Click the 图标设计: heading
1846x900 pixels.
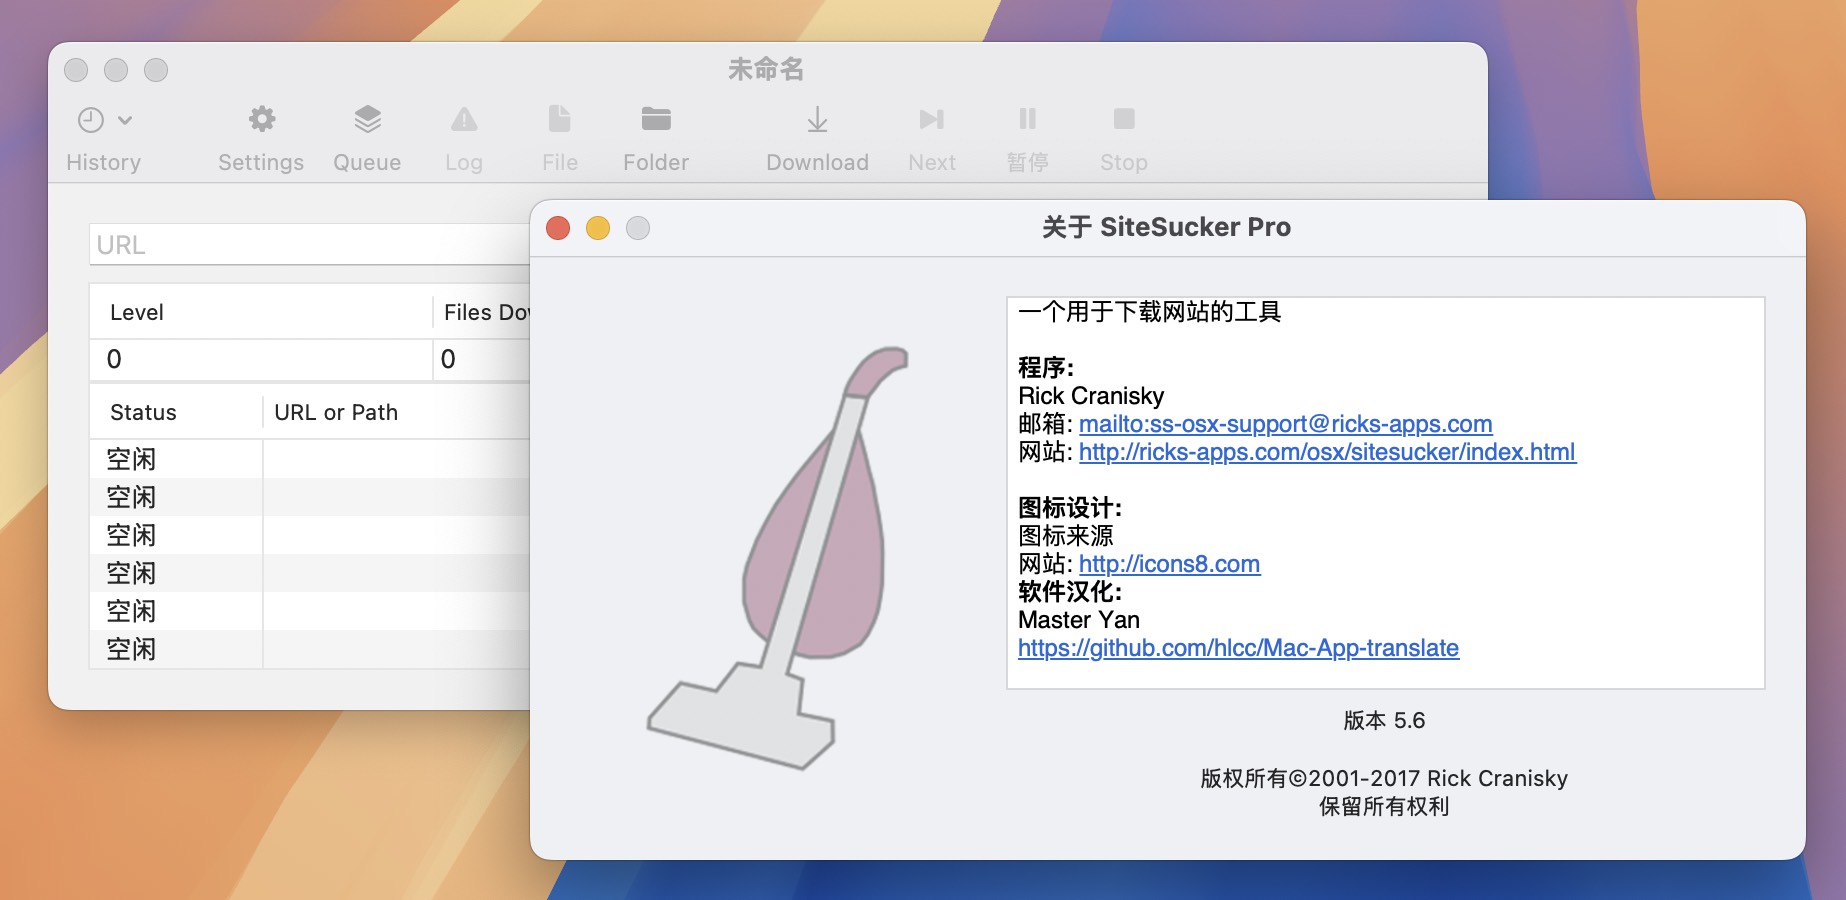click(x=1070, y=508)
